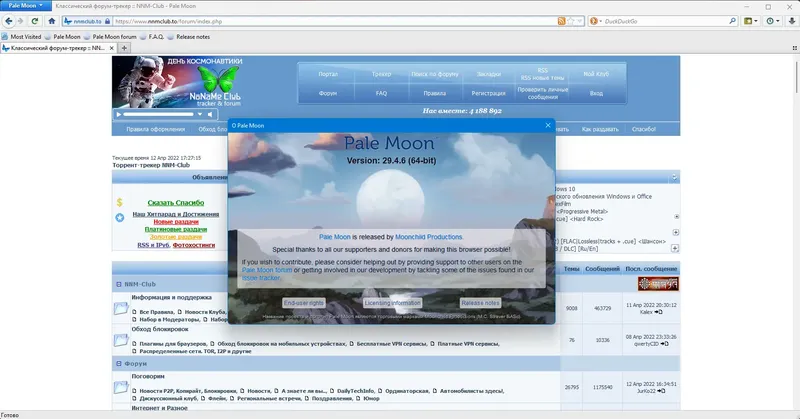Follow the Pale Moon forum link in dialog

267,270
